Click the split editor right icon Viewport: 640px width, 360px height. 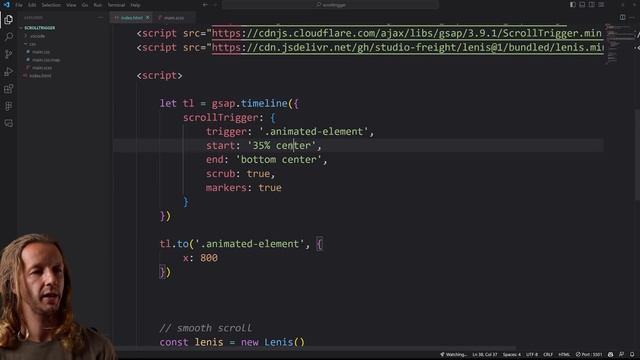coord(622,18)
